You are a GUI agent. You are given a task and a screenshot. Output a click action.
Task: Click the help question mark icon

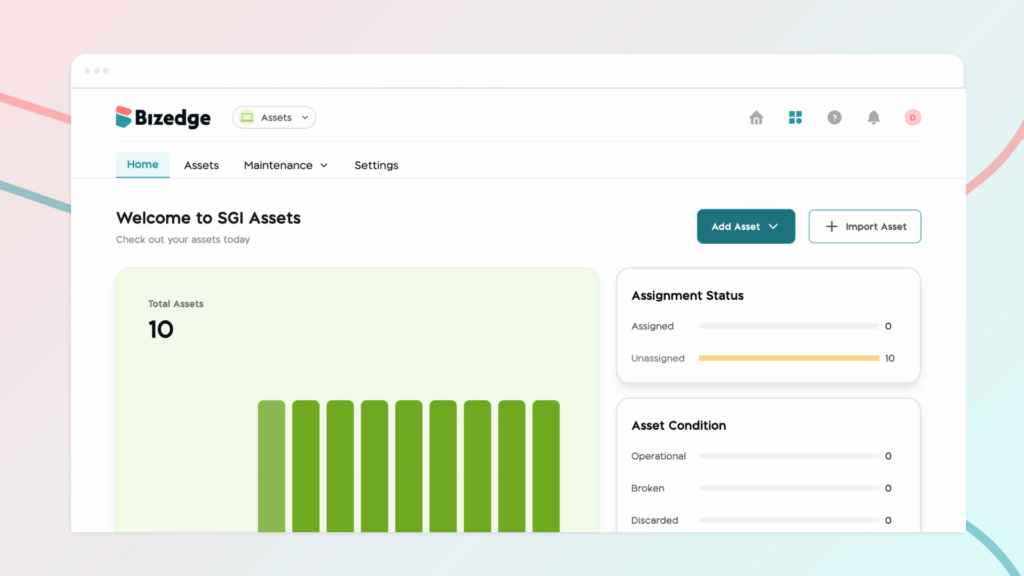click(x=834, y=118)
